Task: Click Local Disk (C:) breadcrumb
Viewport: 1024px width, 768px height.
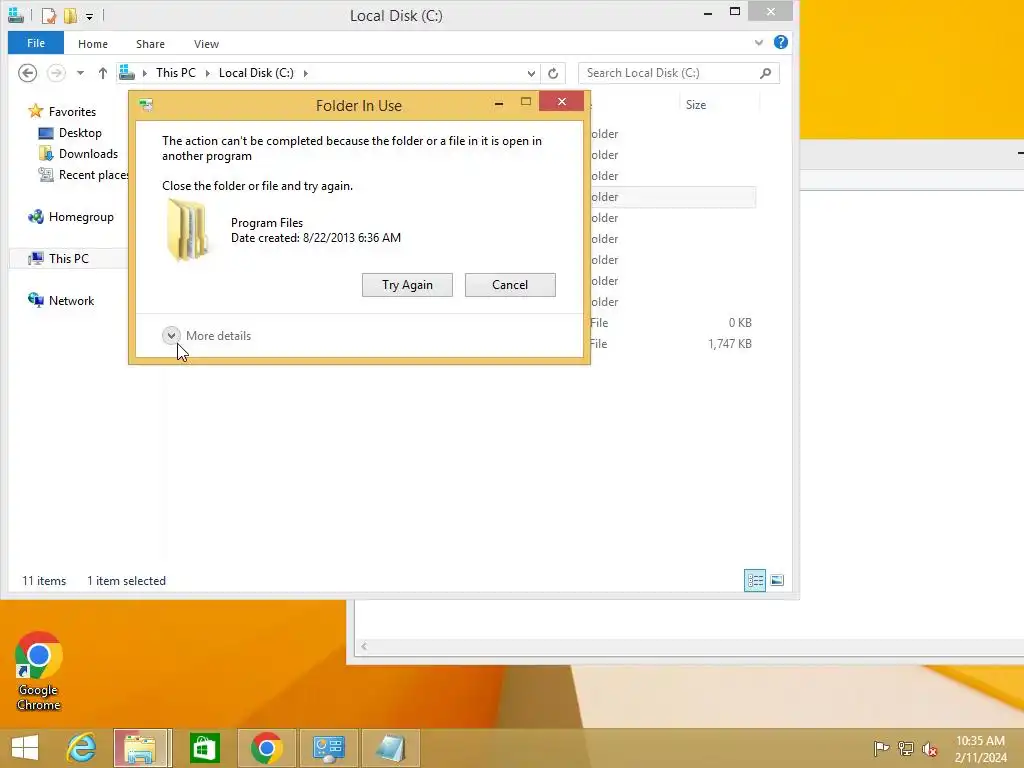Action: point(256,72)
